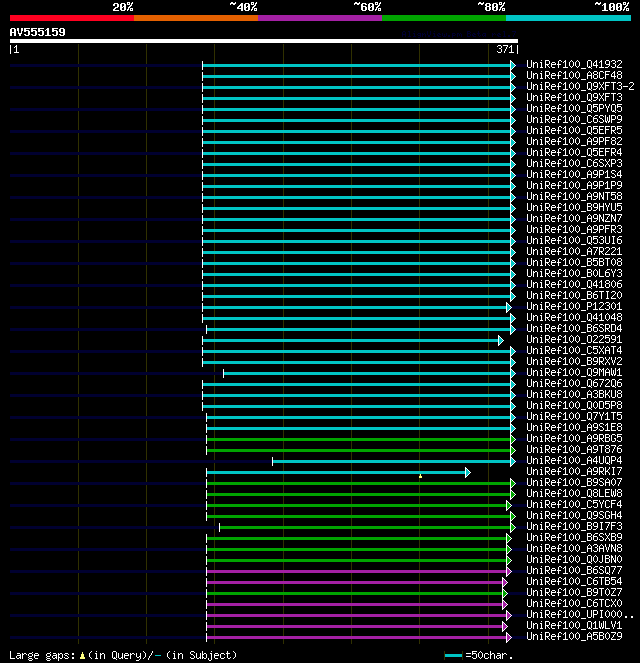Click the UniRef100_B5BT08 label
This screenshot has height=663, width=640.
tap(574, 262)
